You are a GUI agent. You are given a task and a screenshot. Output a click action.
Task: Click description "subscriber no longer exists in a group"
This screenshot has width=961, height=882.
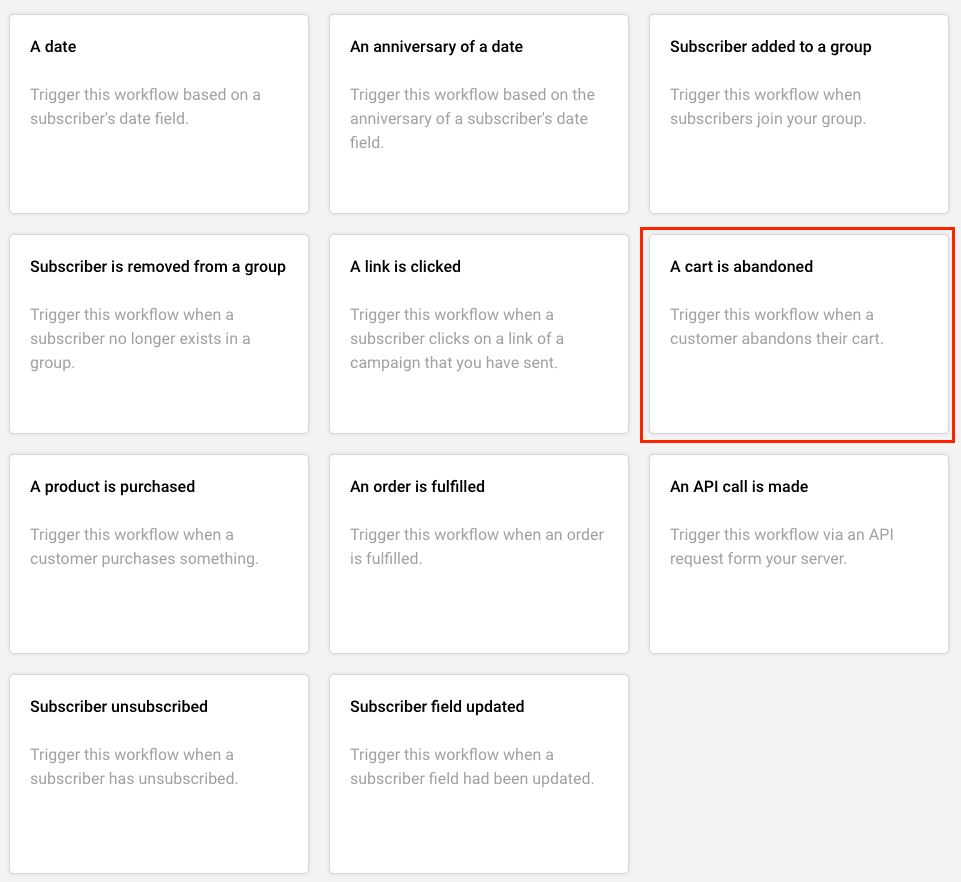pyautogui.click(x=140, y=339)
